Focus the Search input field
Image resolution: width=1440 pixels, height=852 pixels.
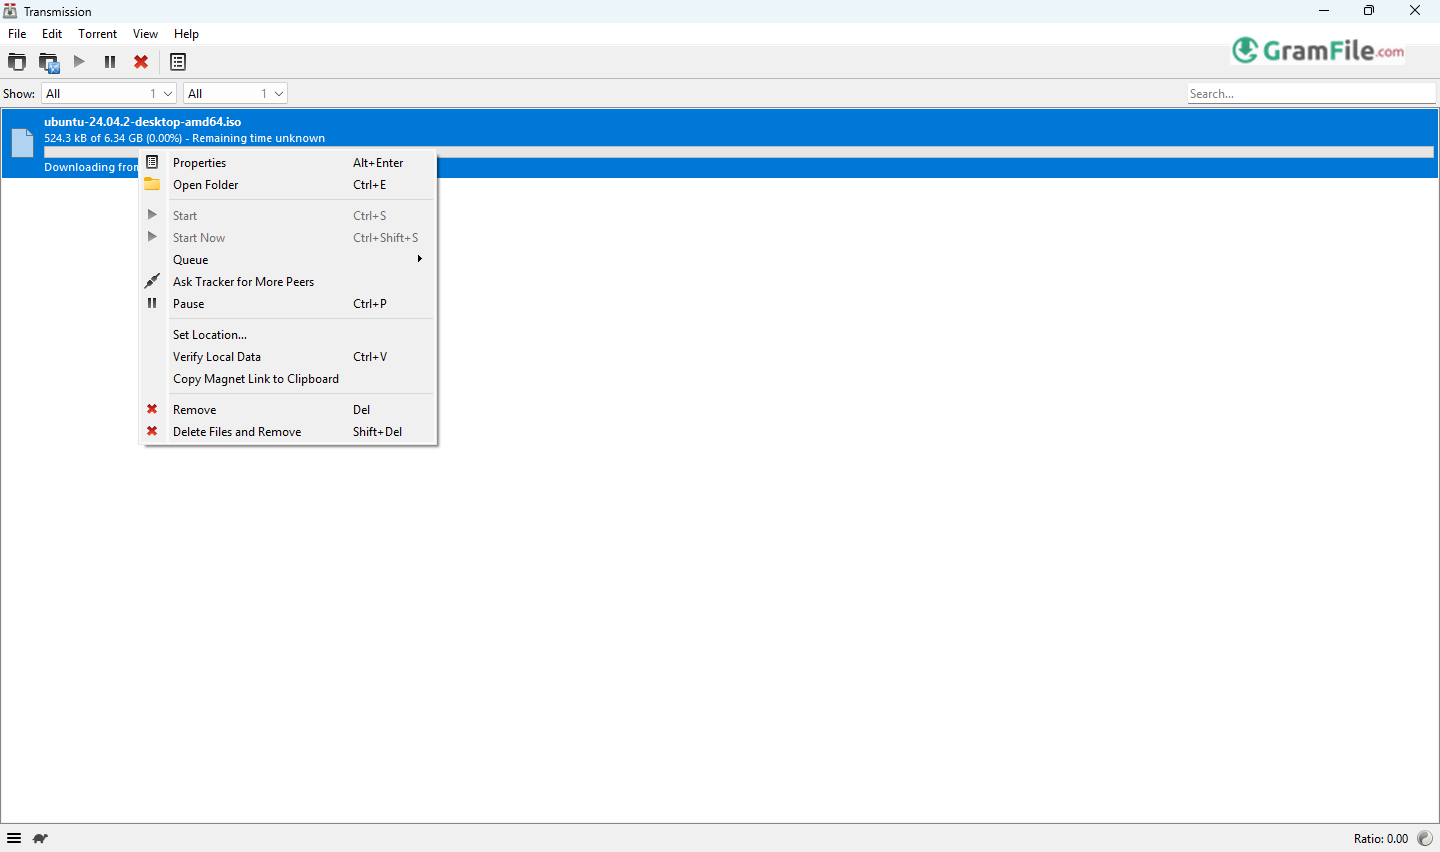coord(1311,93)
